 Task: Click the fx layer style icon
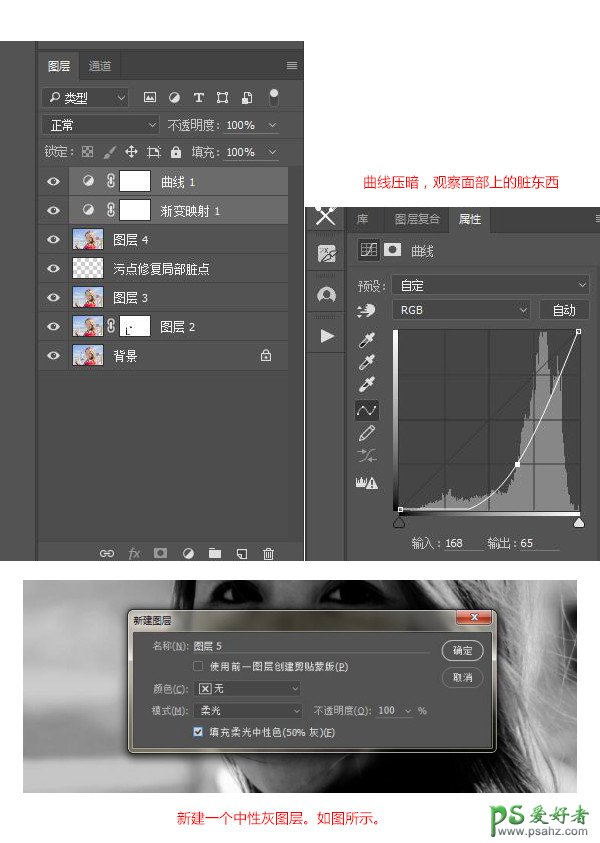click(134, 553)
